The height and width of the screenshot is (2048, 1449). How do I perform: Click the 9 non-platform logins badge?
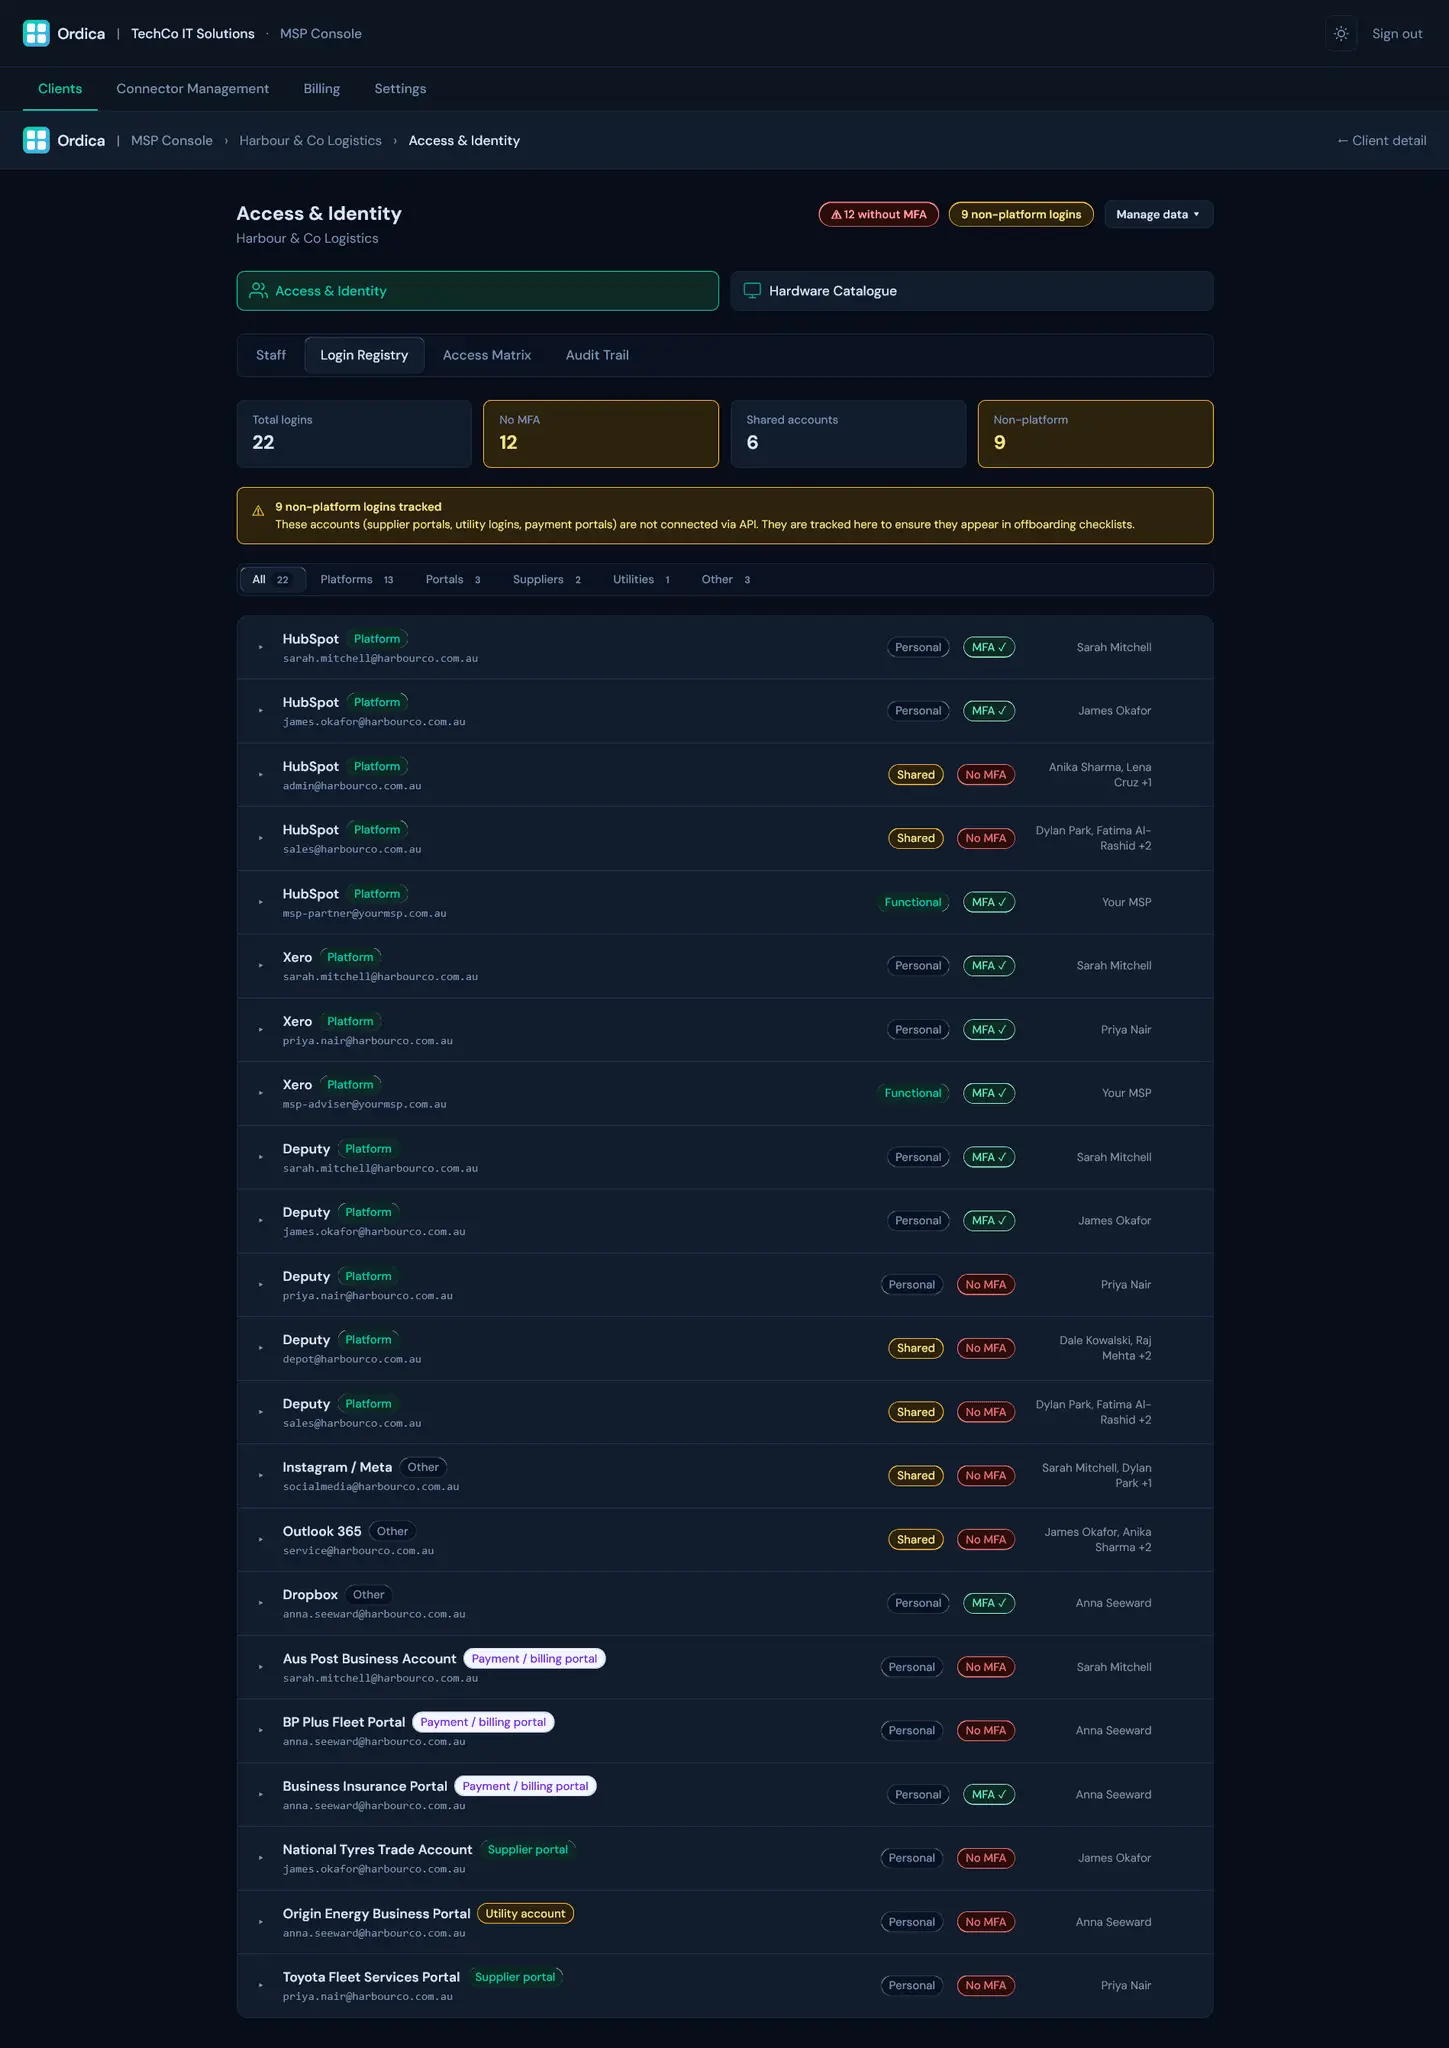(x=1021, y=214)
